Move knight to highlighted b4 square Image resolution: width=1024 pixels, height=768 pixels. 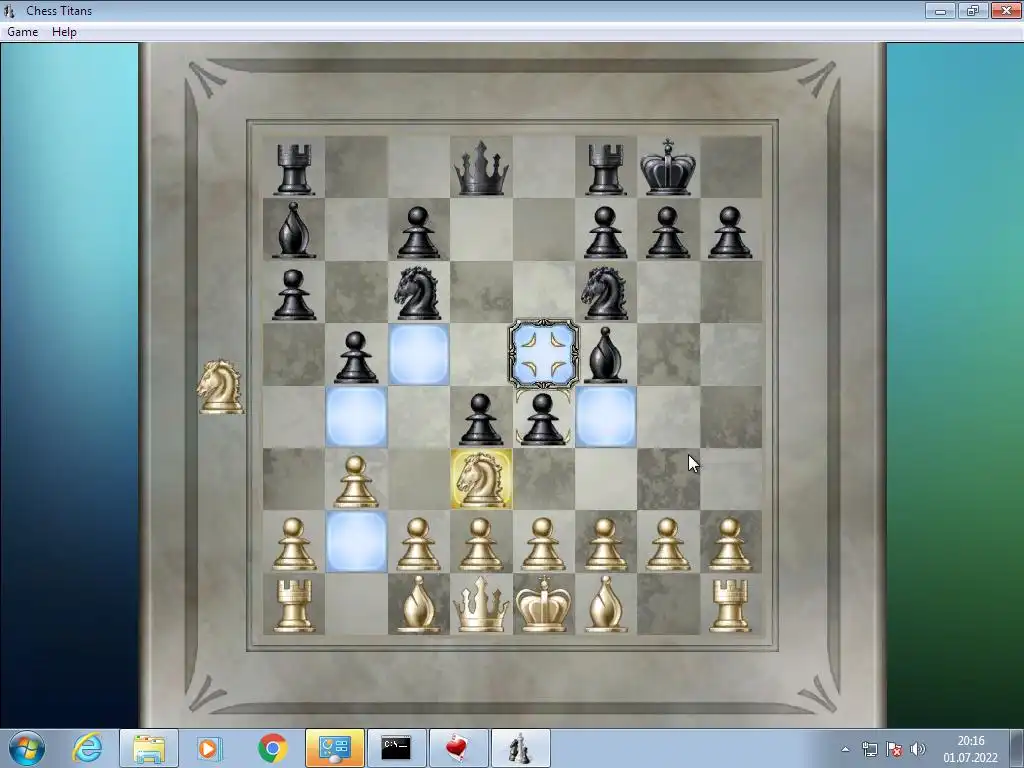[x=356, y=417]
